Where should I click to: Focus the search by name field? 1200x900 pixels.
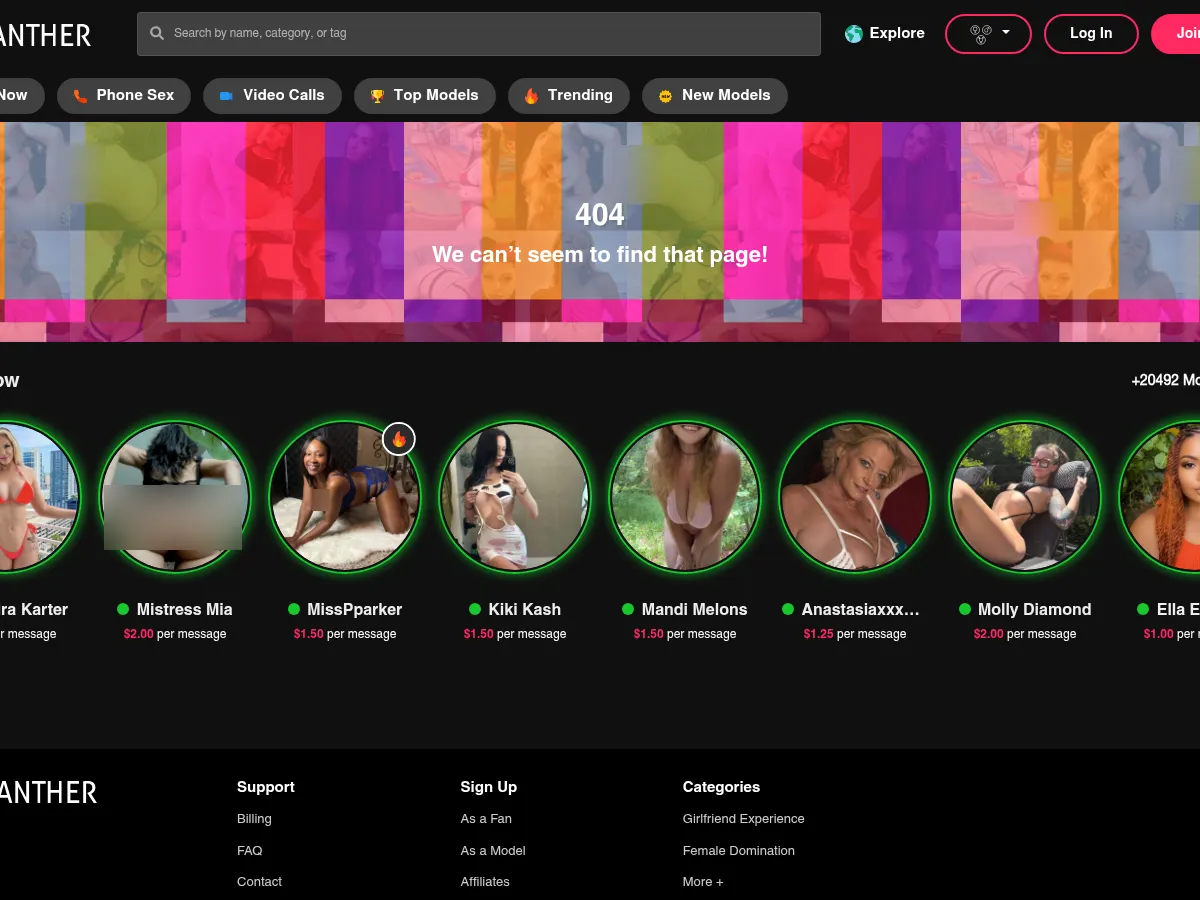(479, 34)
